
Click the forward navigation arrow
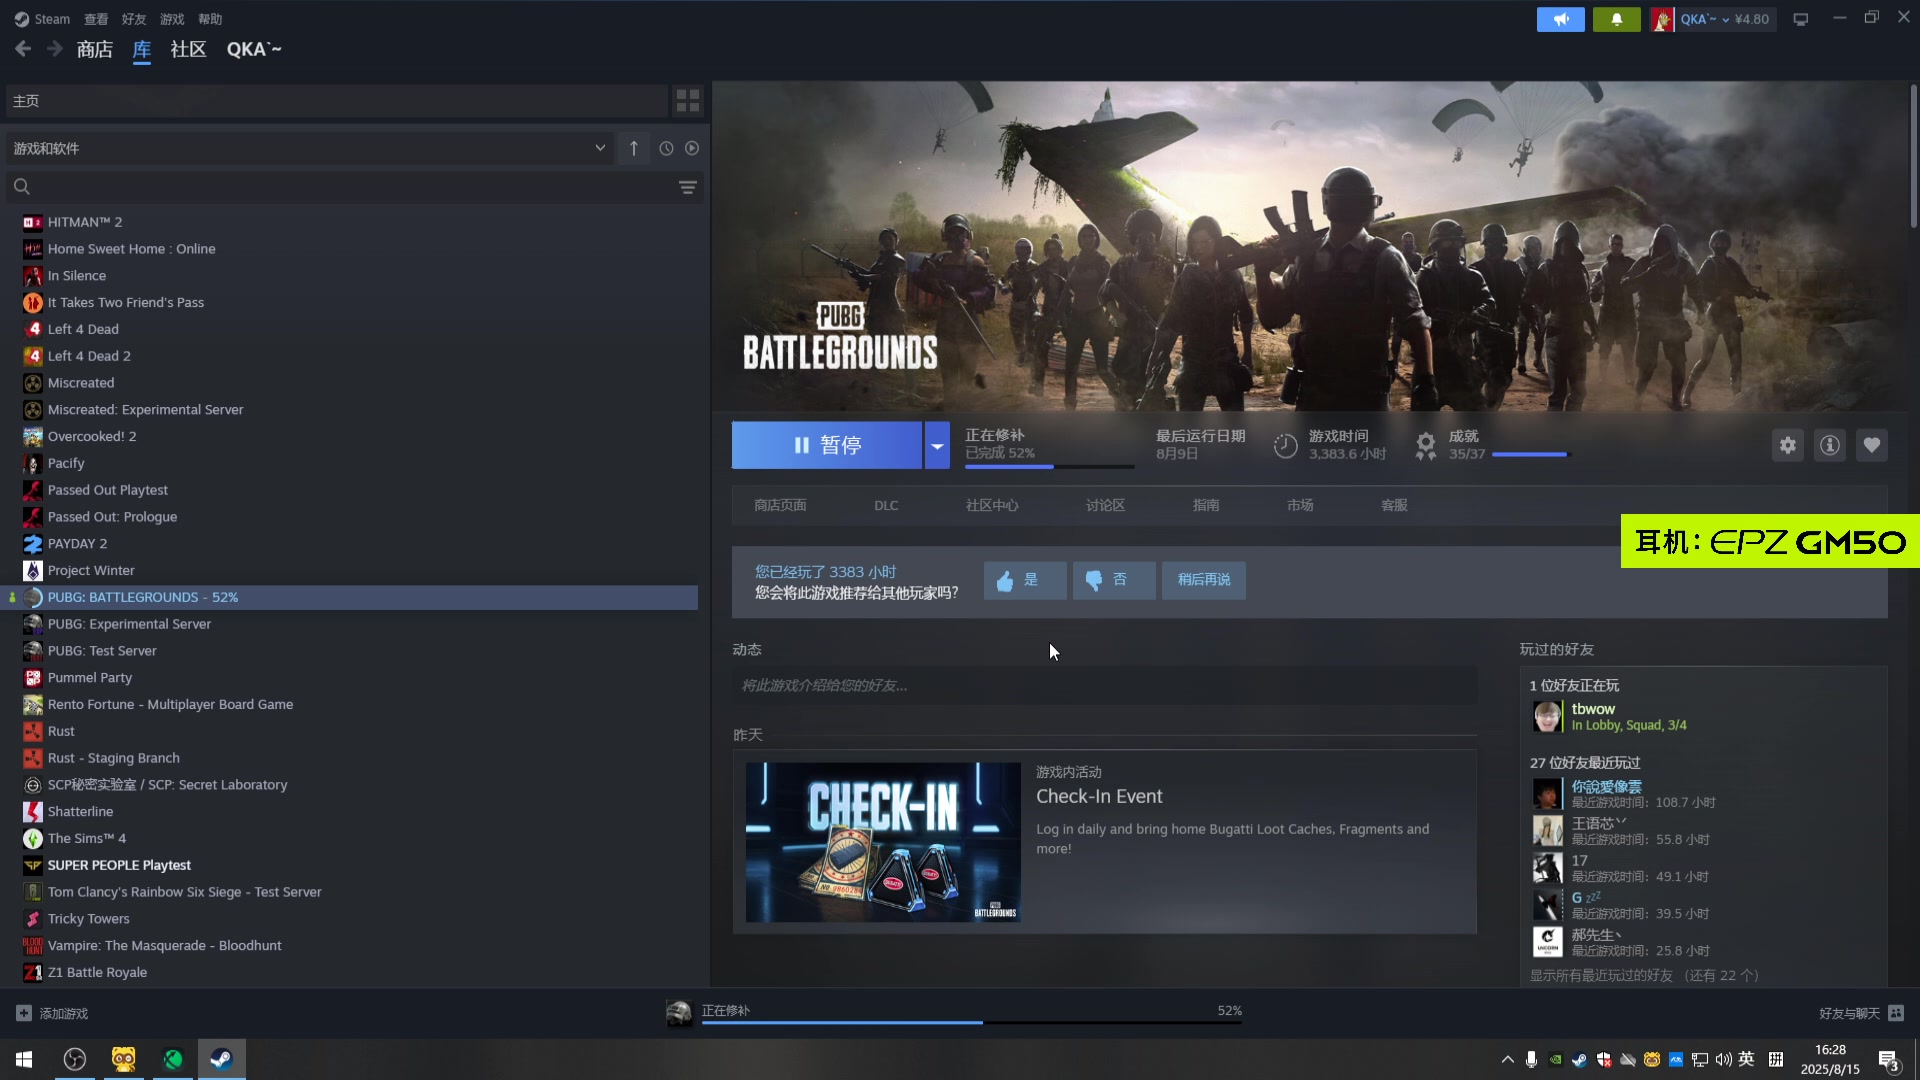click(55, 49)
